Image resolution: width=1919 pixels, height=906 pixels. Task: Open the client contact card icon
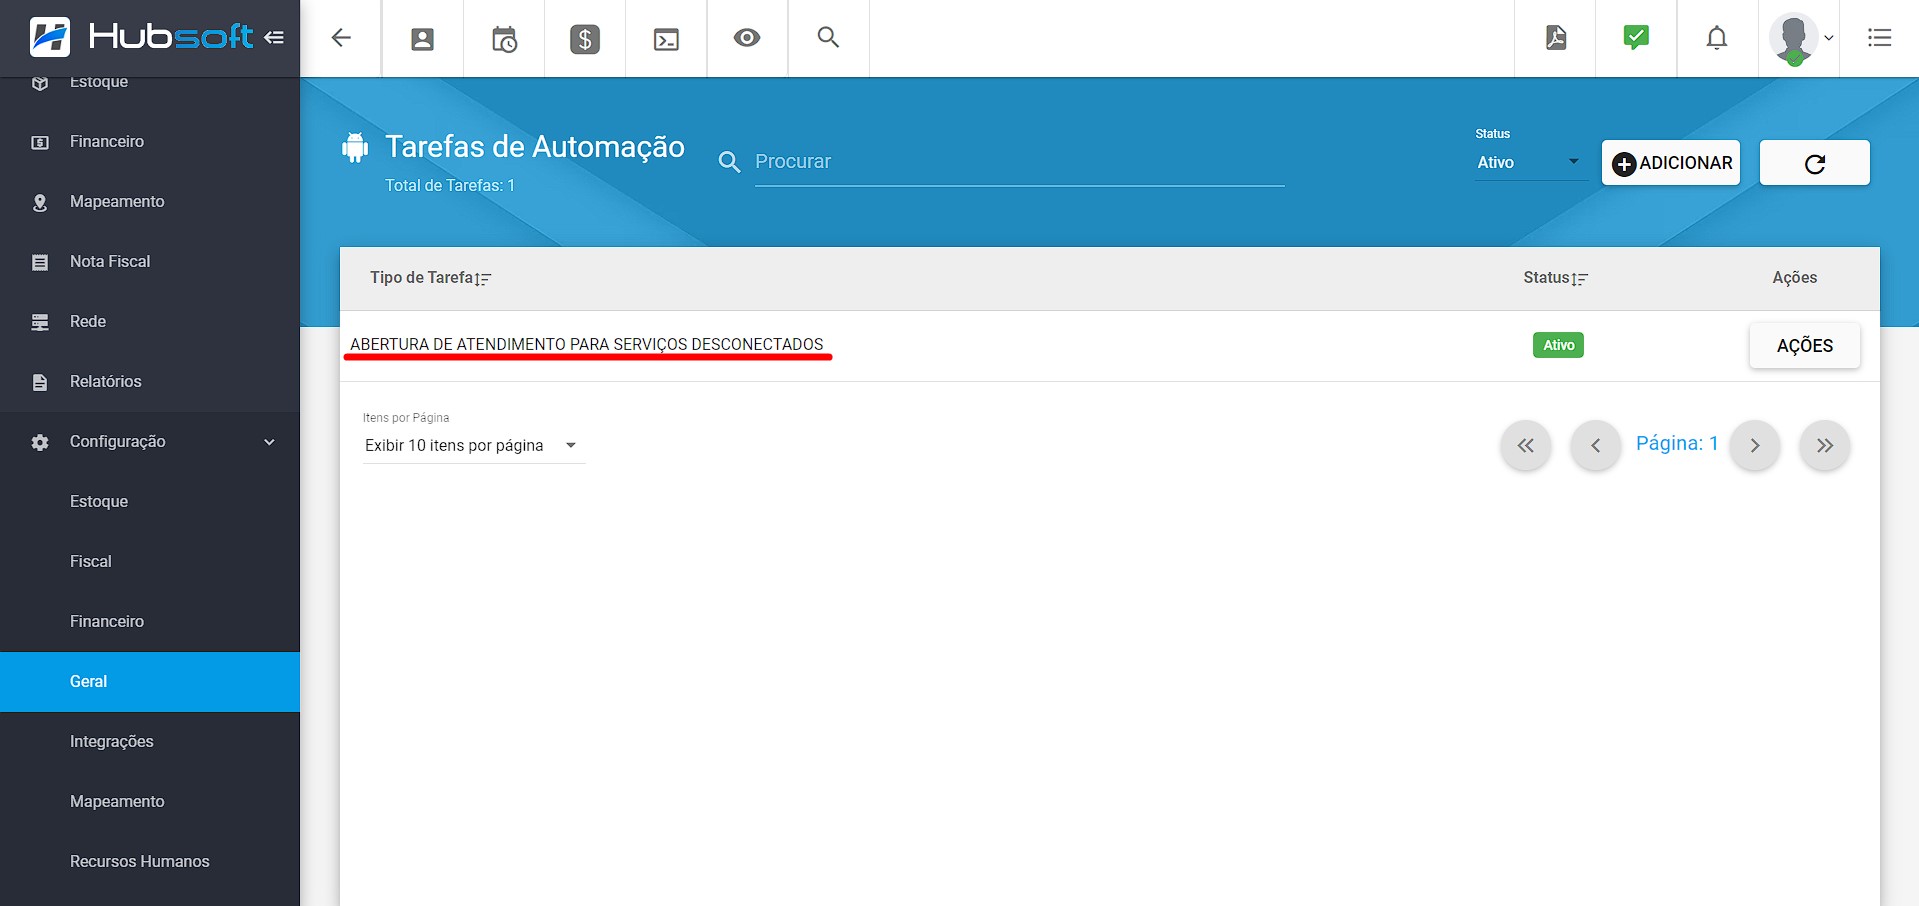pos(423,39)
